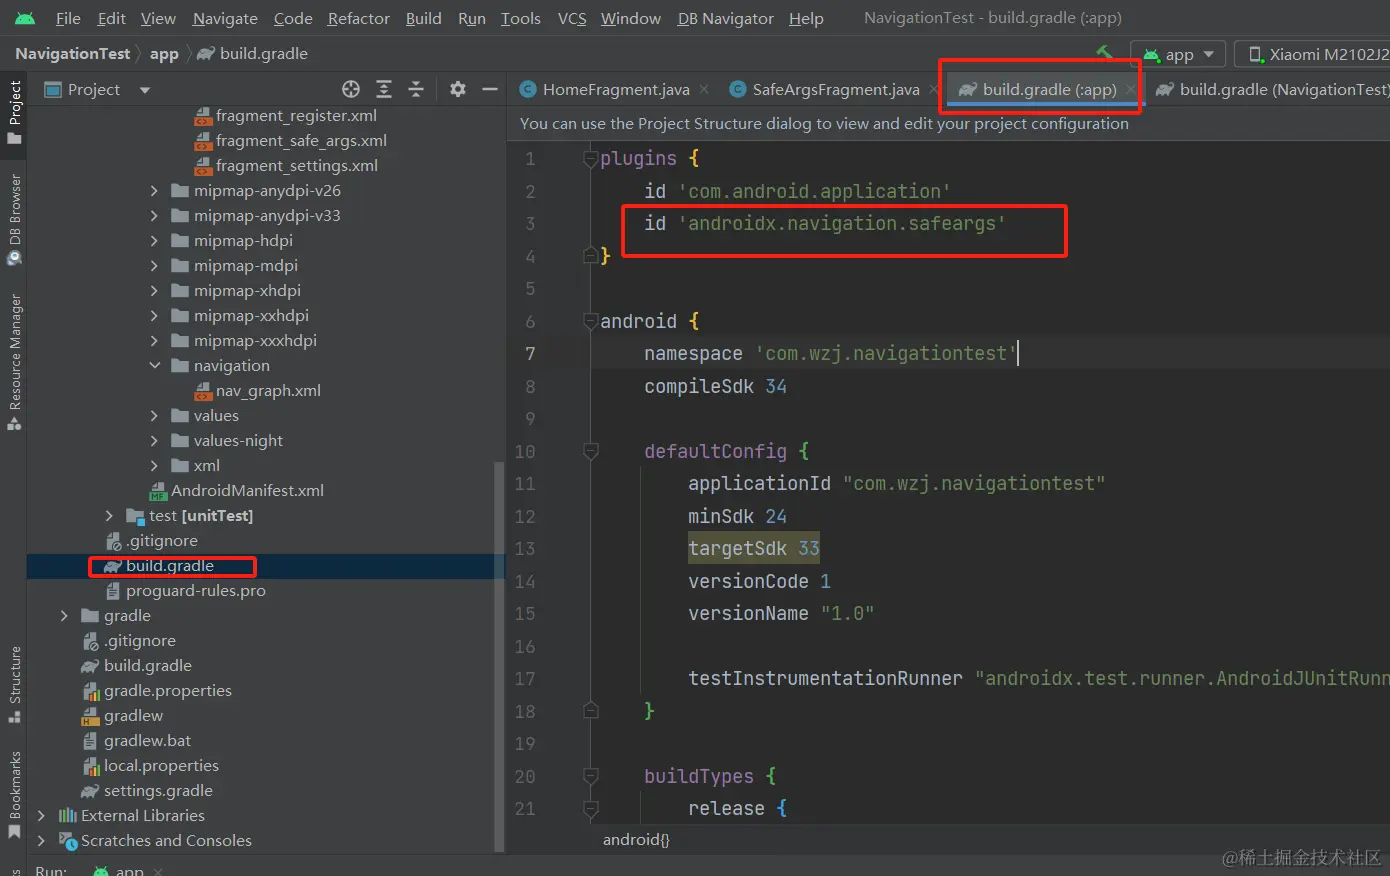Open the DB Browser tool window
The width and height of the screenshot is (1390, 876).
(x=14, y=219)
